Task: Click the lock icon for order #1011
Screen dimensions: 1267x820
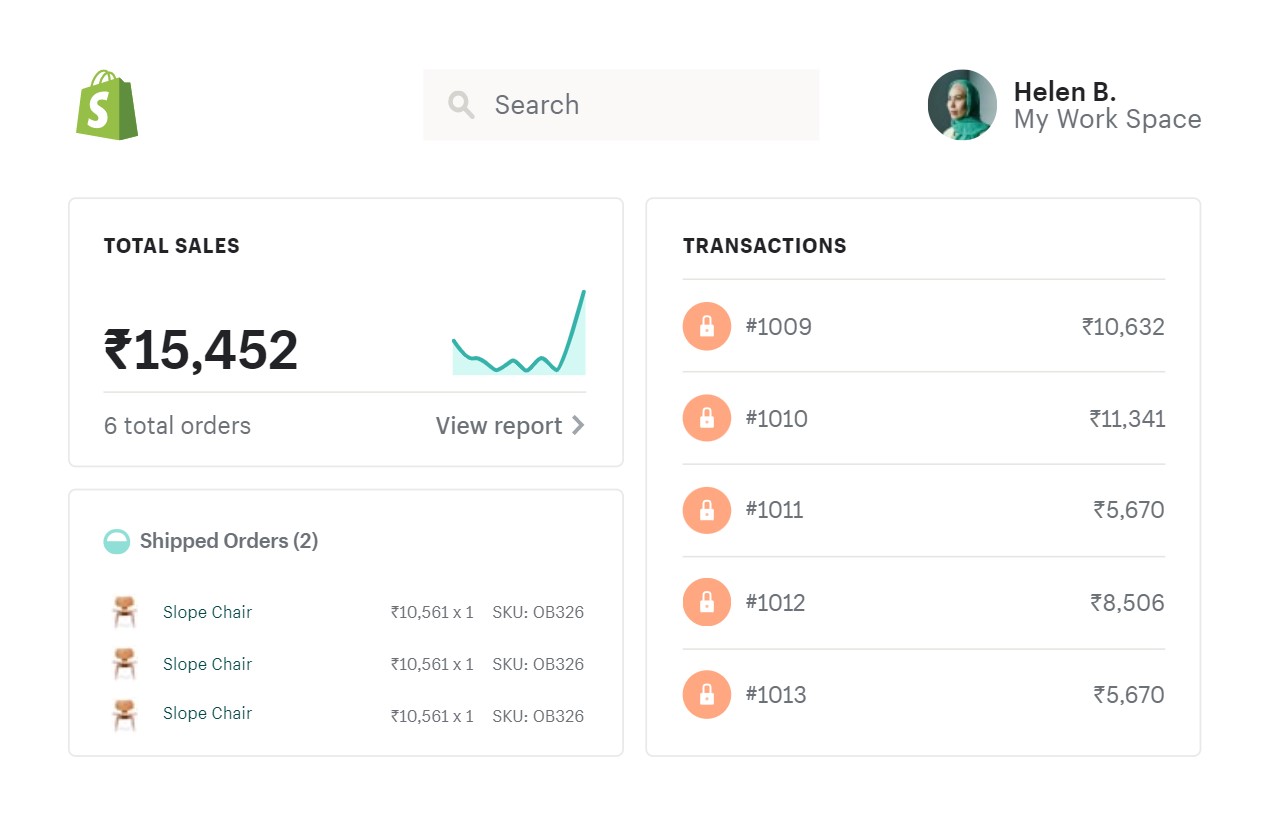Action: [707, 510]
